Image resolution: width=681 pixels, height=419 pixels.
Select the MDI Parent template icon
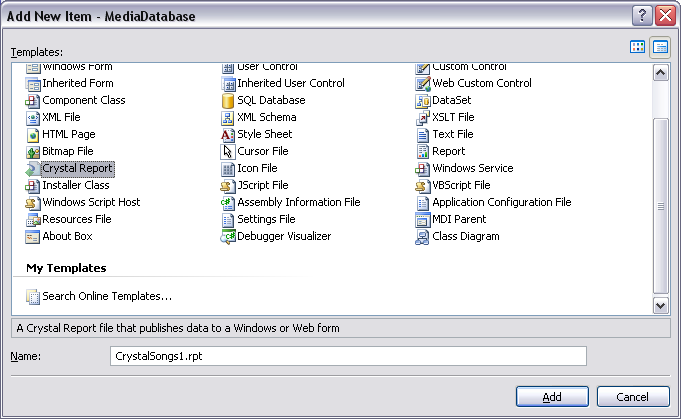[x=423, y=220]
